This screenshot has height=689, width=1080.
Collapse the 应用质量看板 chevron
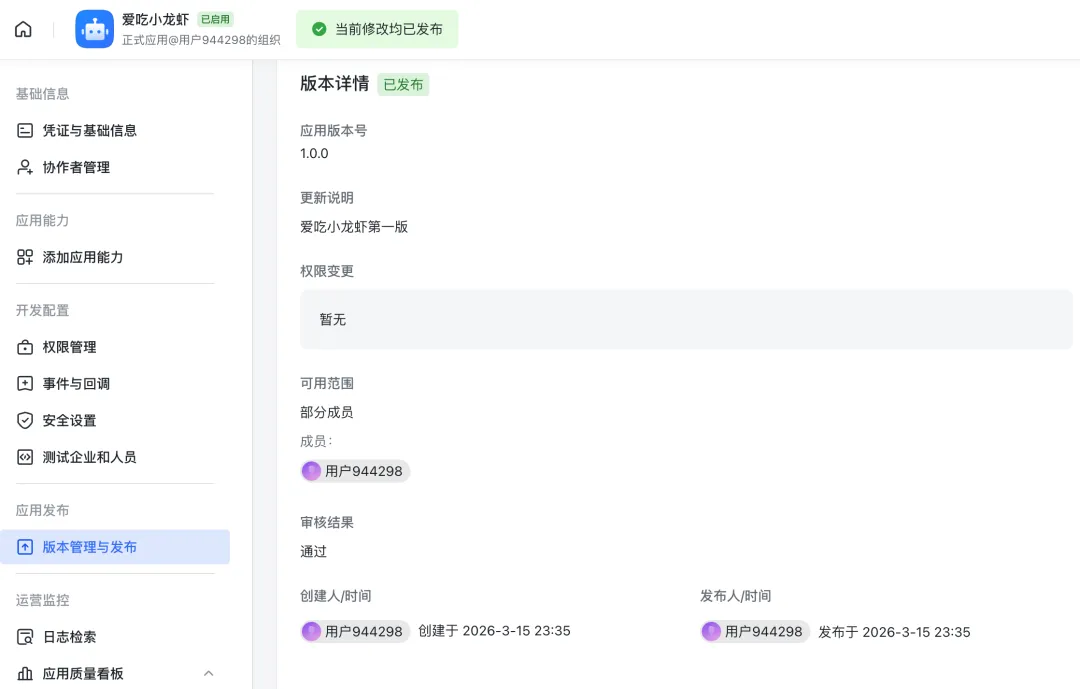pyautogui.click(x=208, y=674)
